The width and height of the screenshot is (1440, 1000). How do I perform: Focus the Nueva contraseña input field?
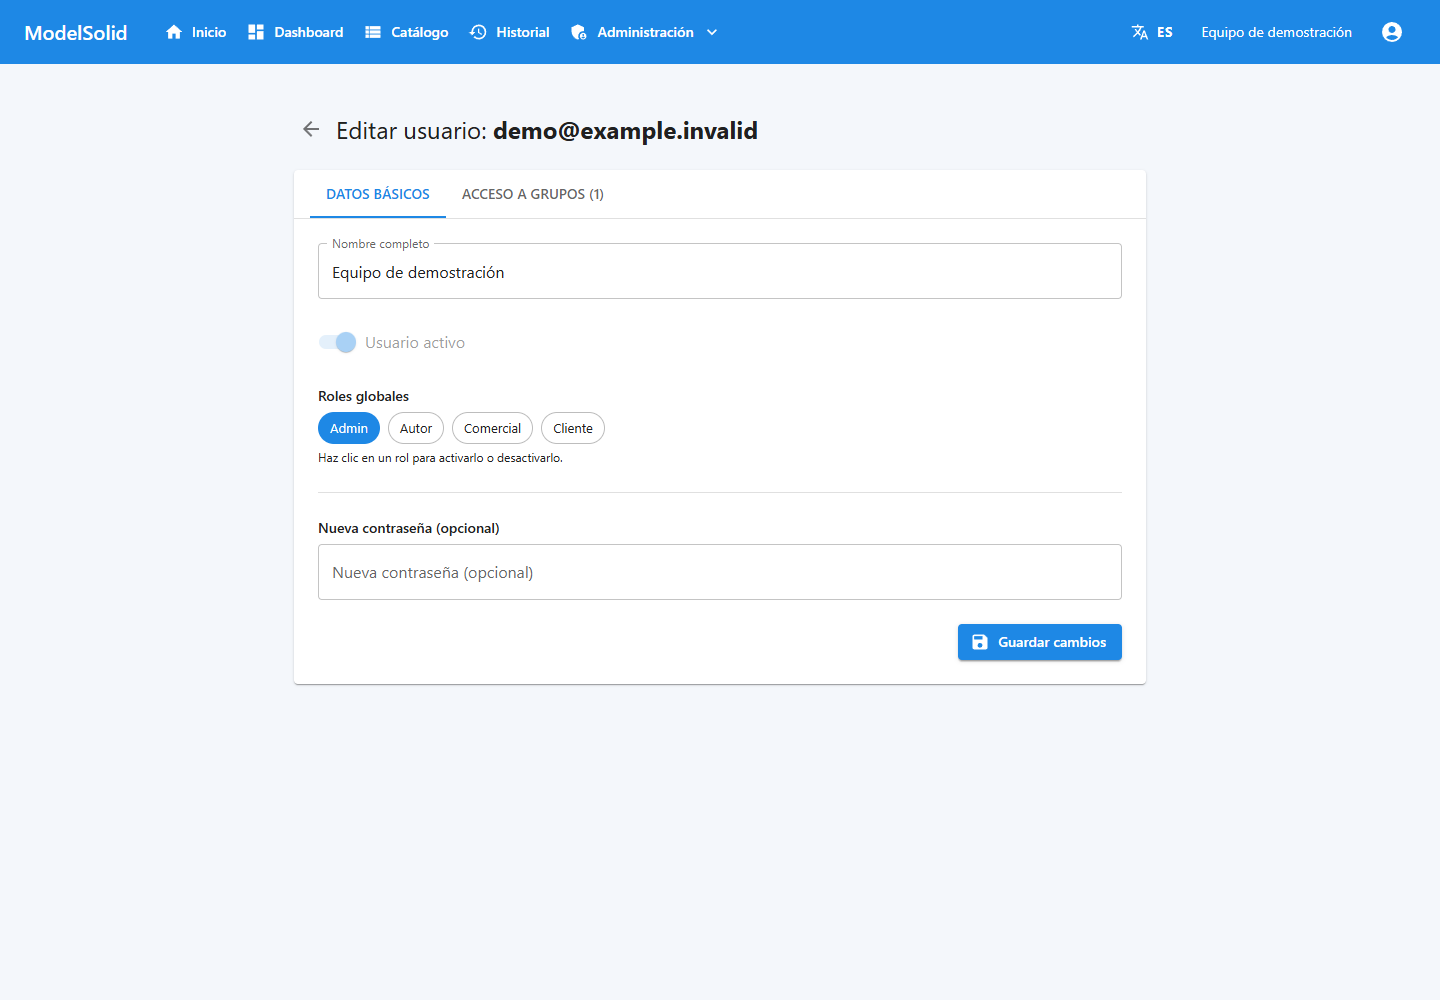coord(720,572)
